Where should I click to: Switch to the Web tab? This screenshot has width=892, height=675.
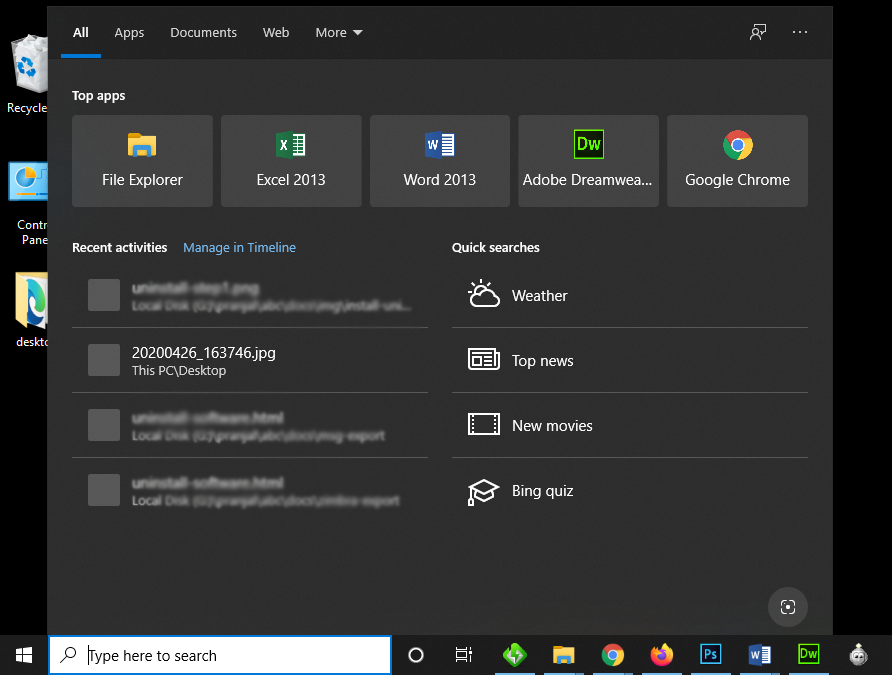tap(276, 32)
